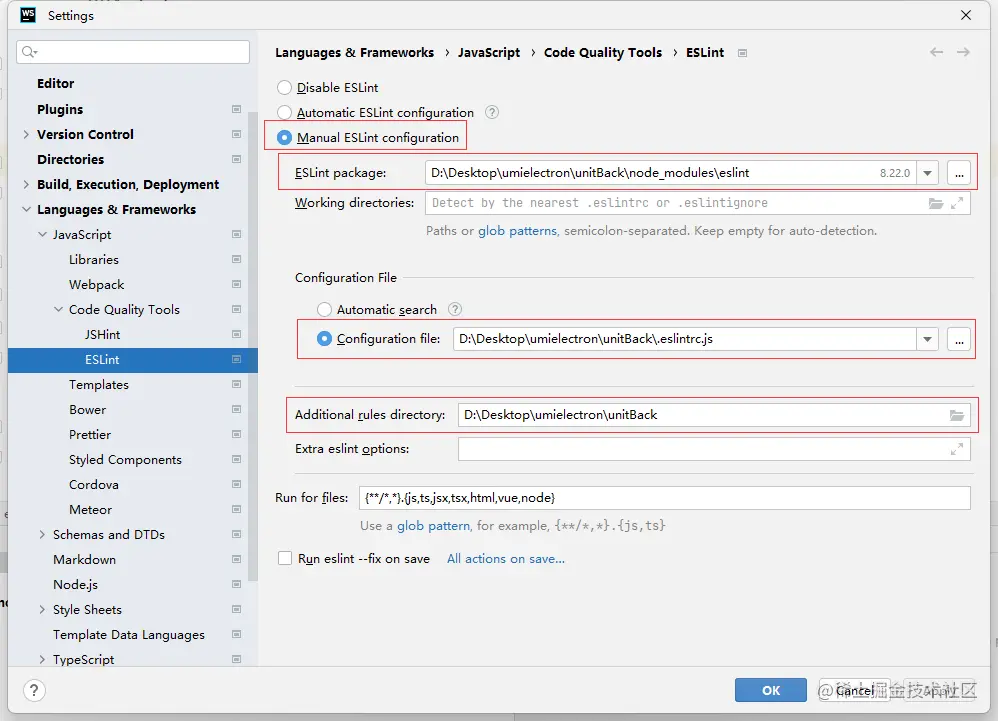Click the project-level icon on the ESLint row
Viewport: 998px width, 721px height.
click(x=236, y=360)
